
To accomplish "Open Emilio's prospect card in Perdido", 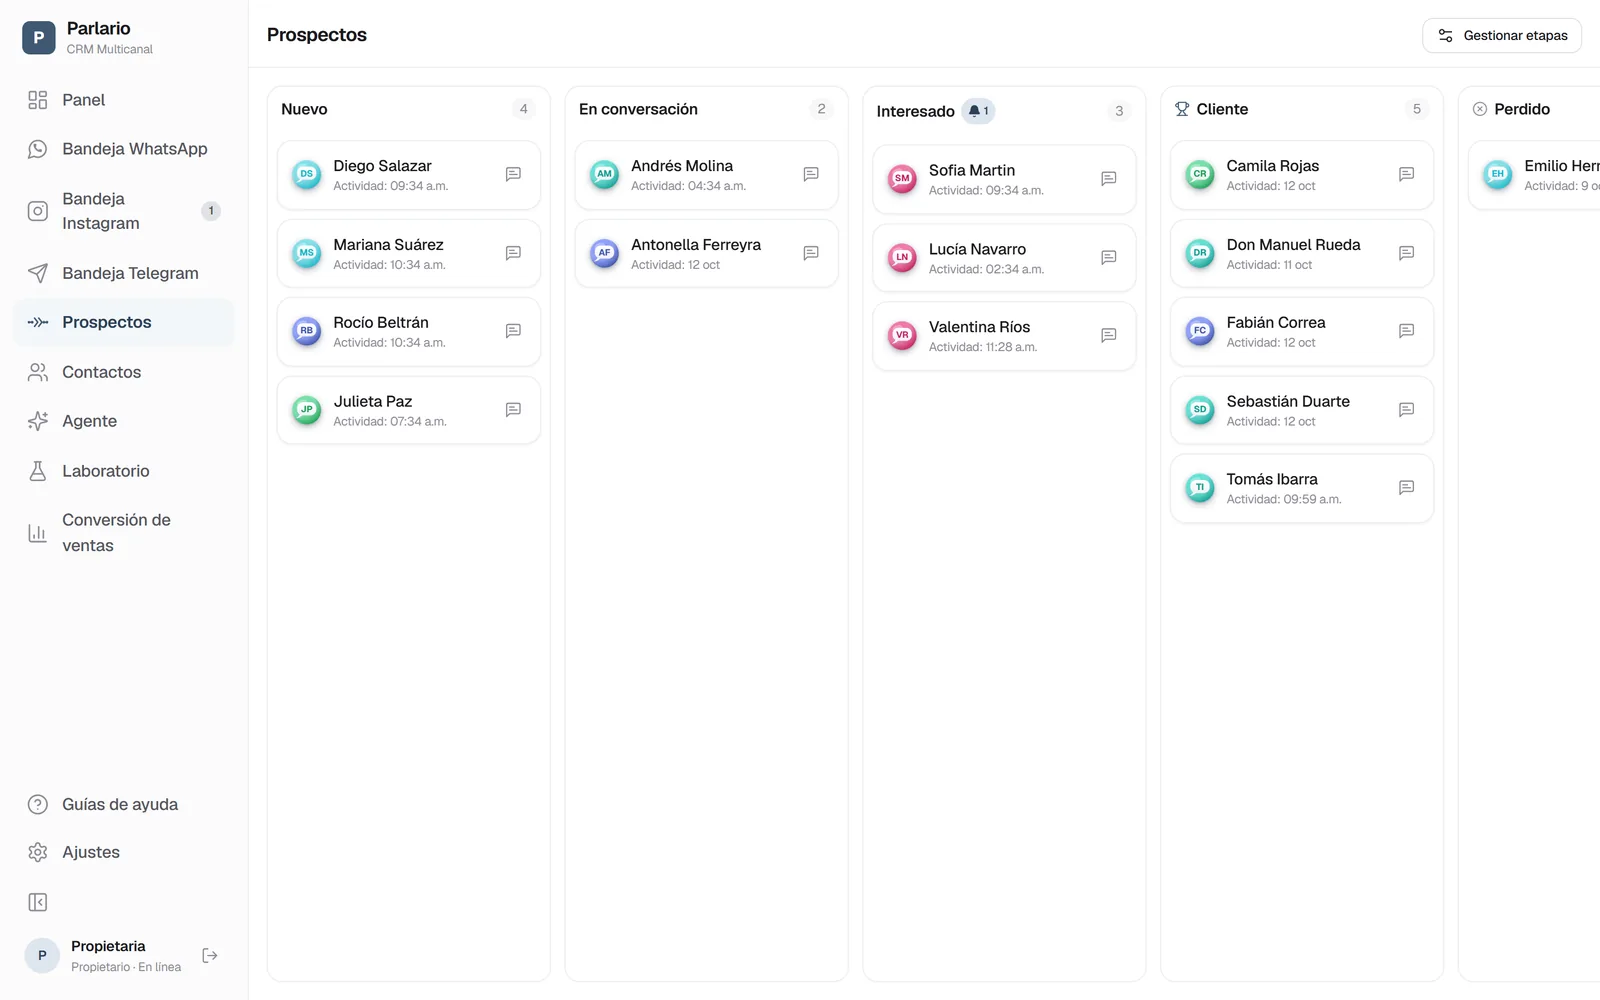I will point(1534,175).
